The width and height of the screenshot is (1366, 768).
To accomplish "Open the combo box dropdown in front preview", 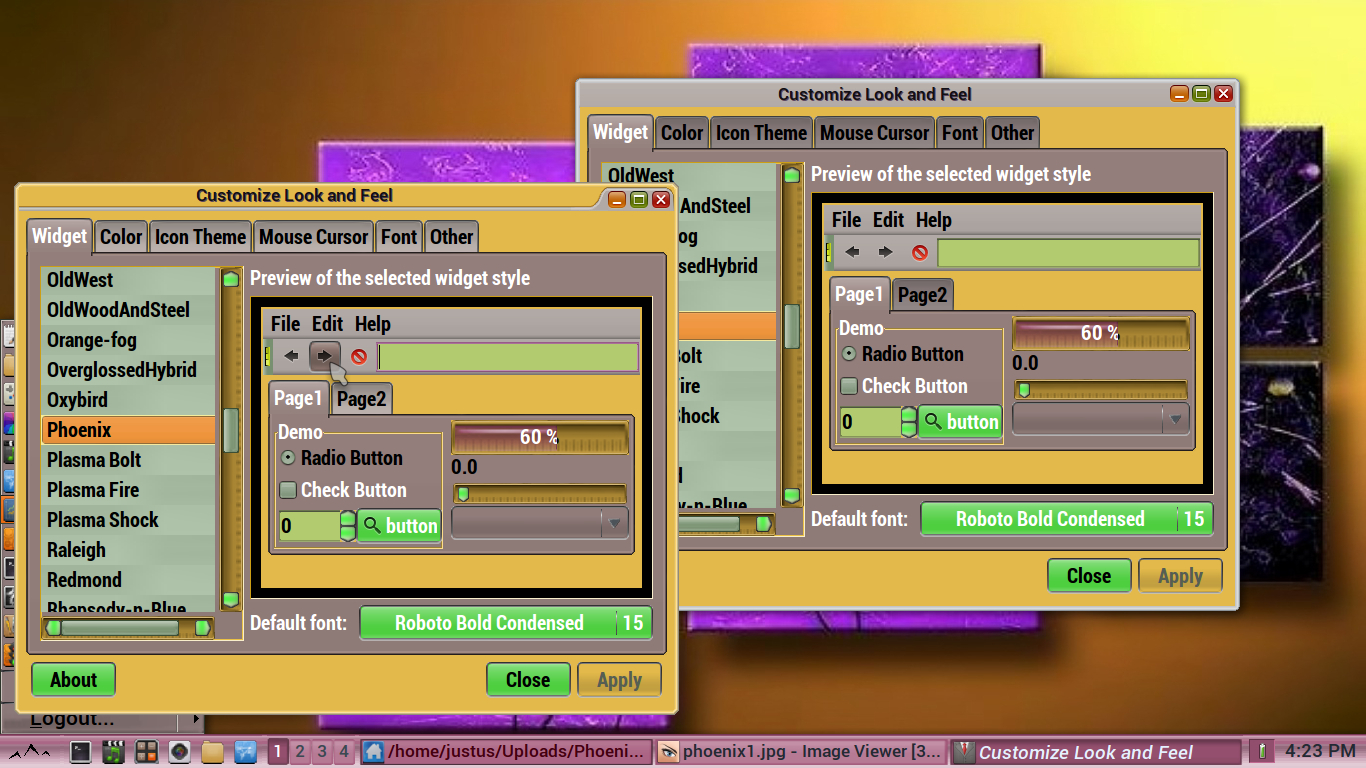I will click(x=540, y=523).
